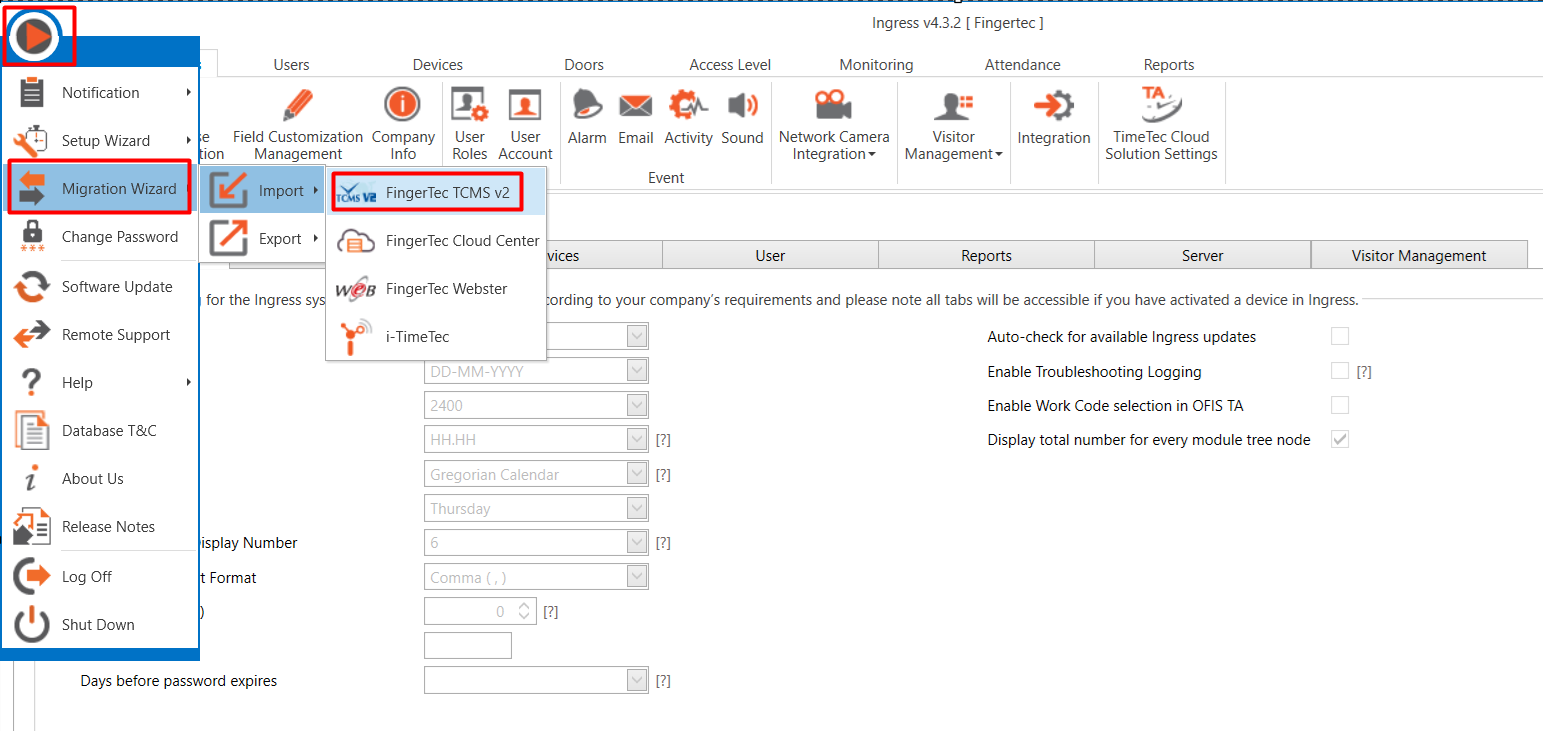Open Notification from the main menu

101,93
